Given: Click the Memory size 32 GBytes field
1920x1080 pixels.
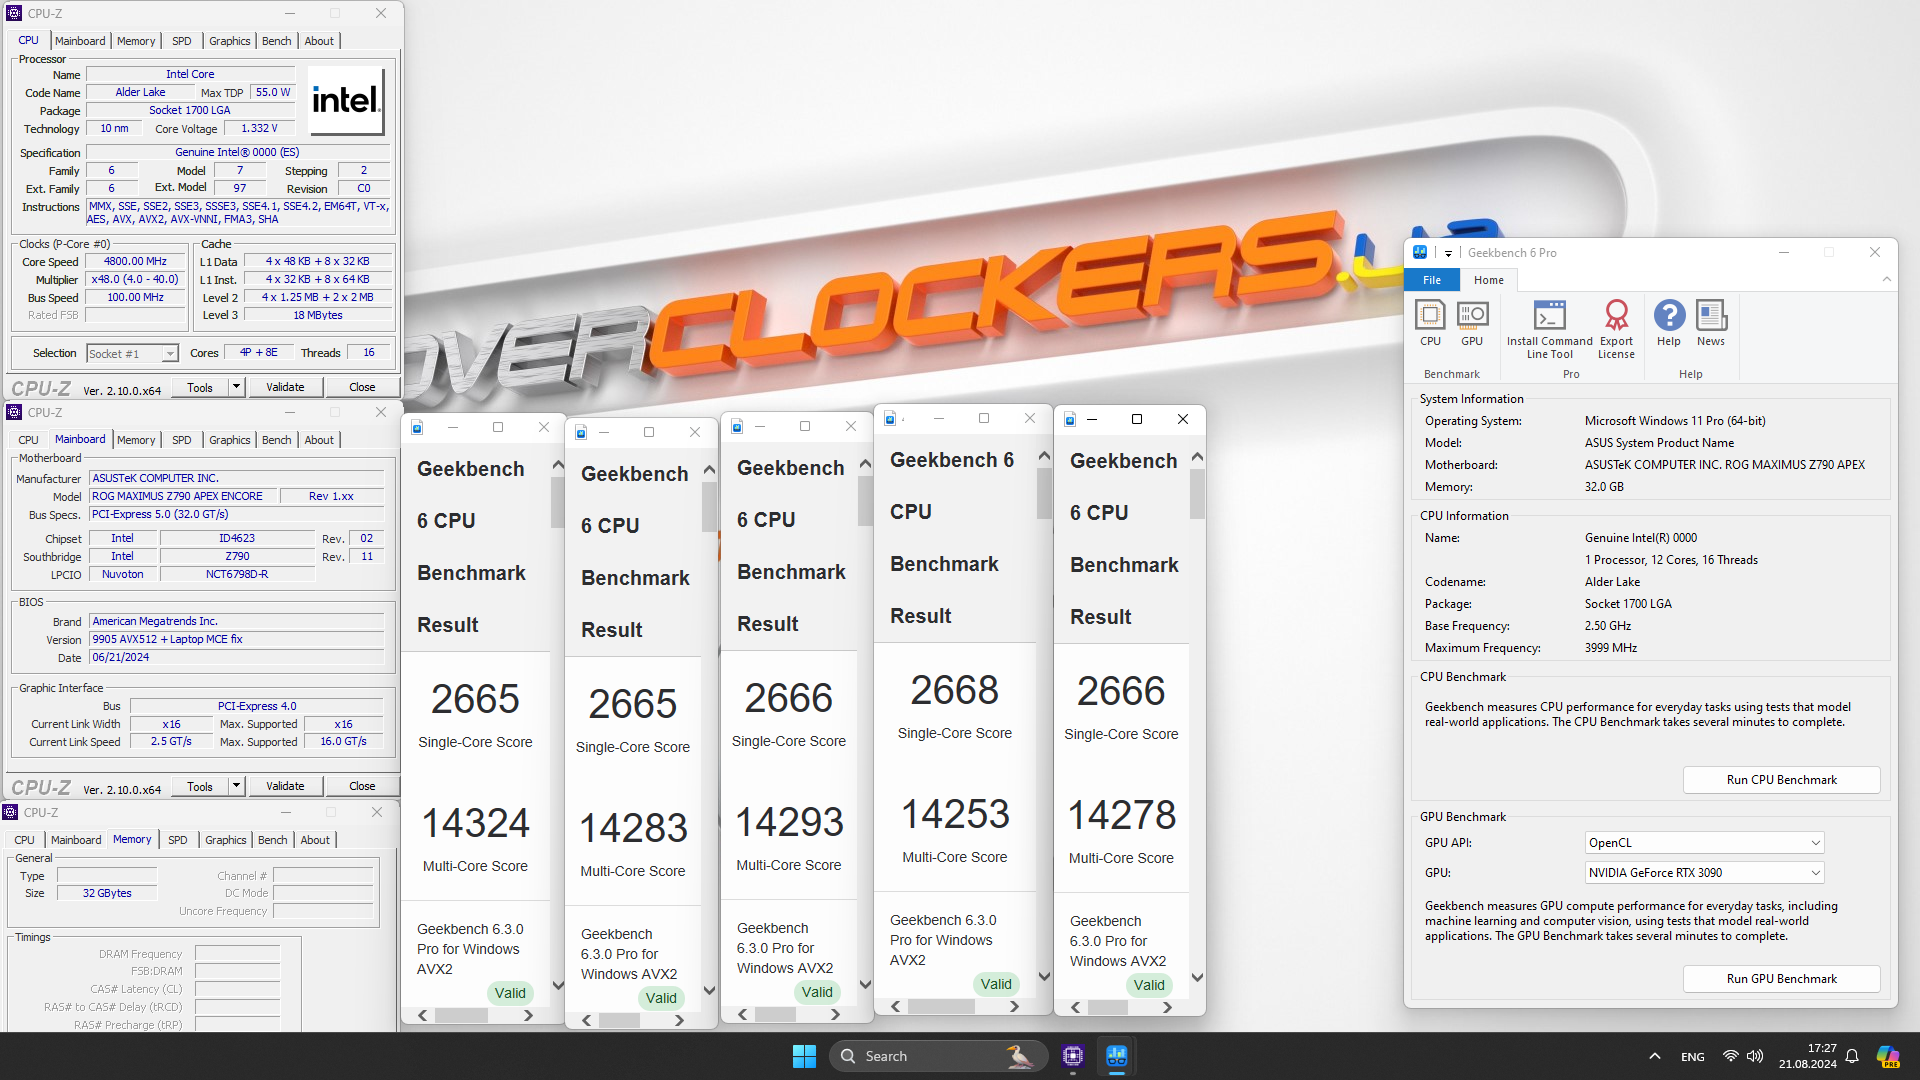Looking at the screenshot, I should coord(107,893).
